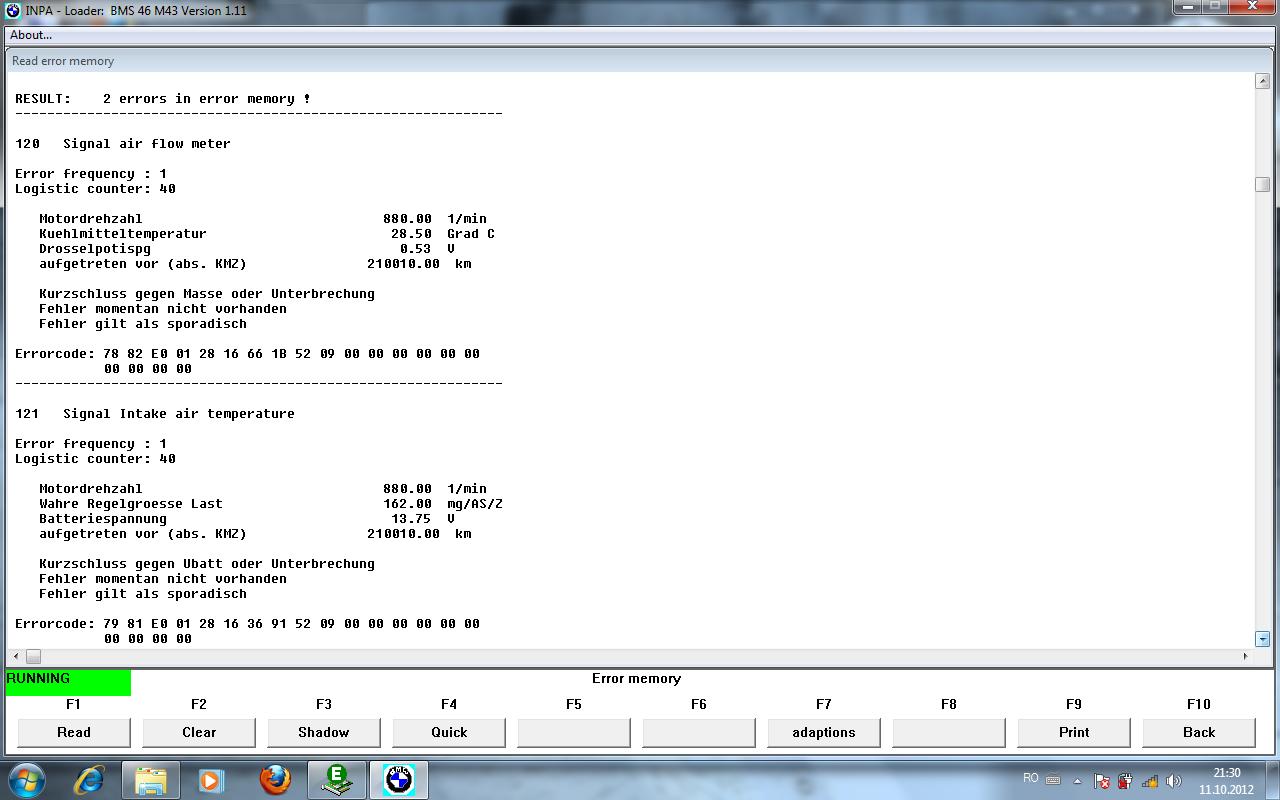Open Windows Explorer folder icon in taskbar
This screenshot has height=800, width=1280.
[151, 780]
